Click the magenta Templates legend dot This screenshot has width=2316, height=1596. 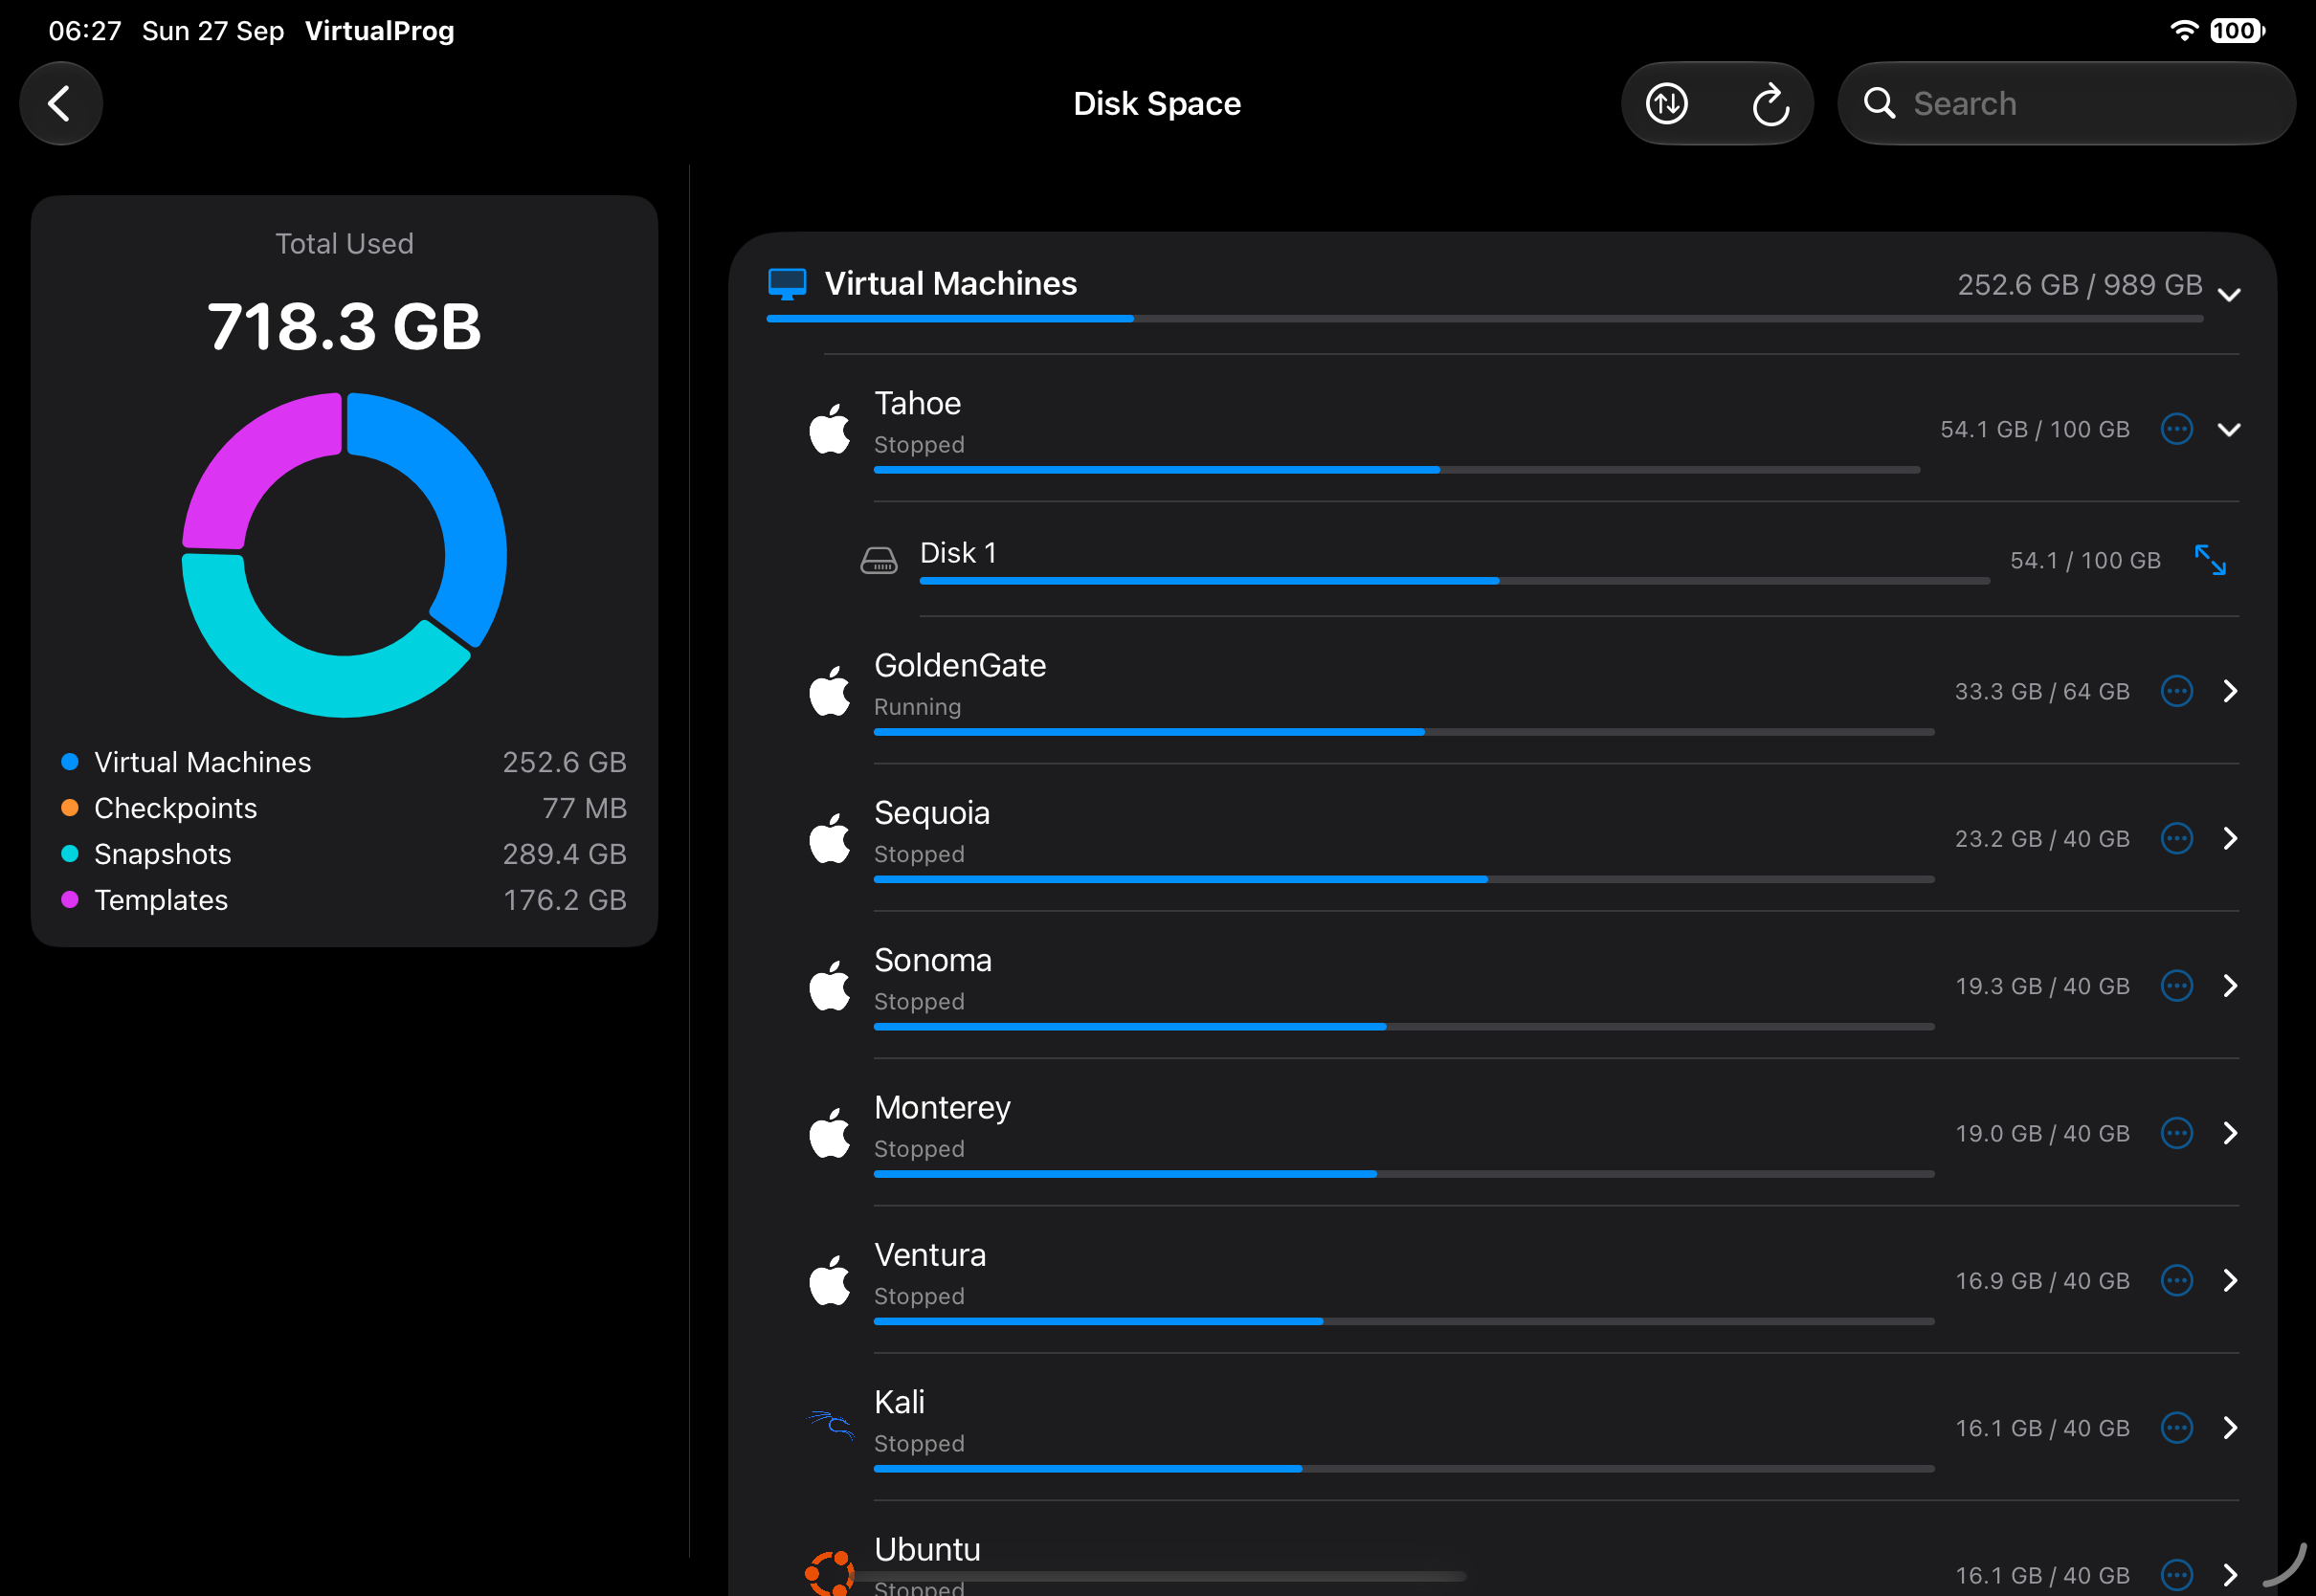tap(70, 900)
